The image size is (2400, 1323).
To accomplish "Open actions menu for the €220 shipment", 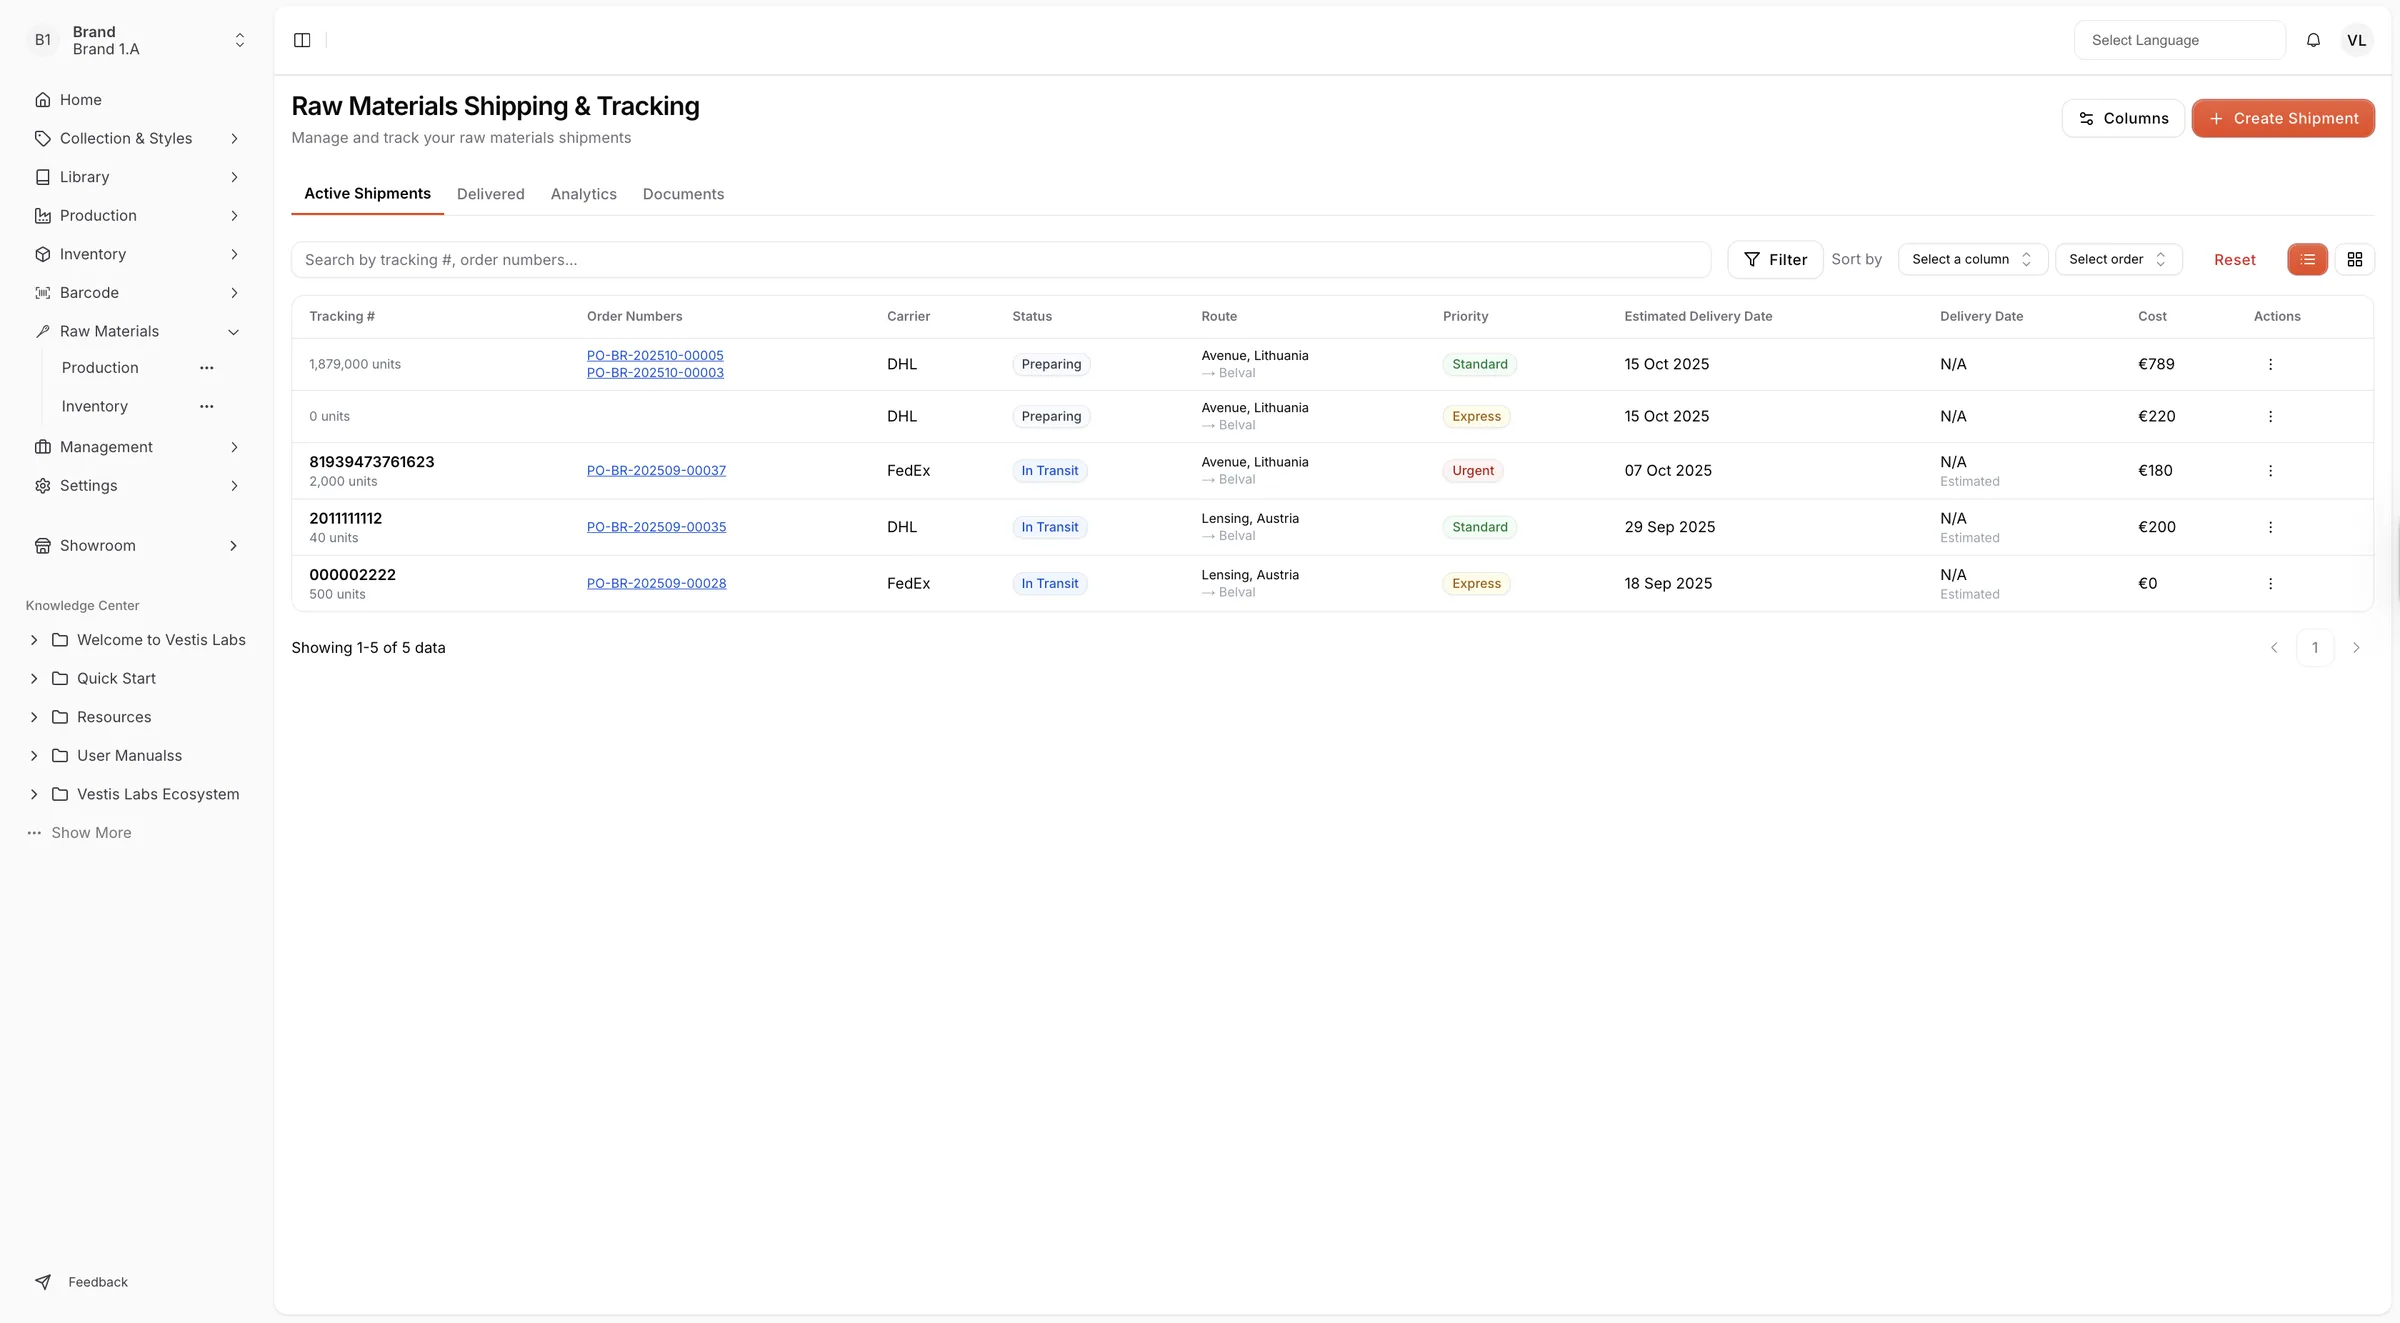I will 2270,416.
